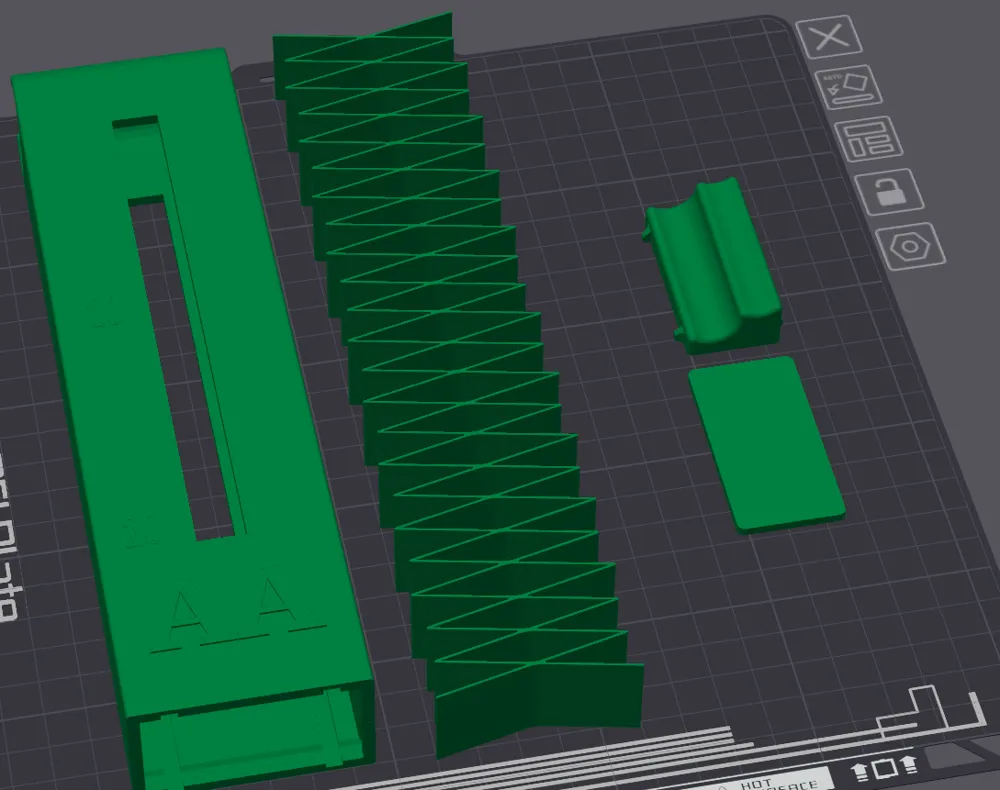This screenshot has width=1000, height=790.
Task: Click the left upward arrow icon near status strip
Action: [858, 772]
